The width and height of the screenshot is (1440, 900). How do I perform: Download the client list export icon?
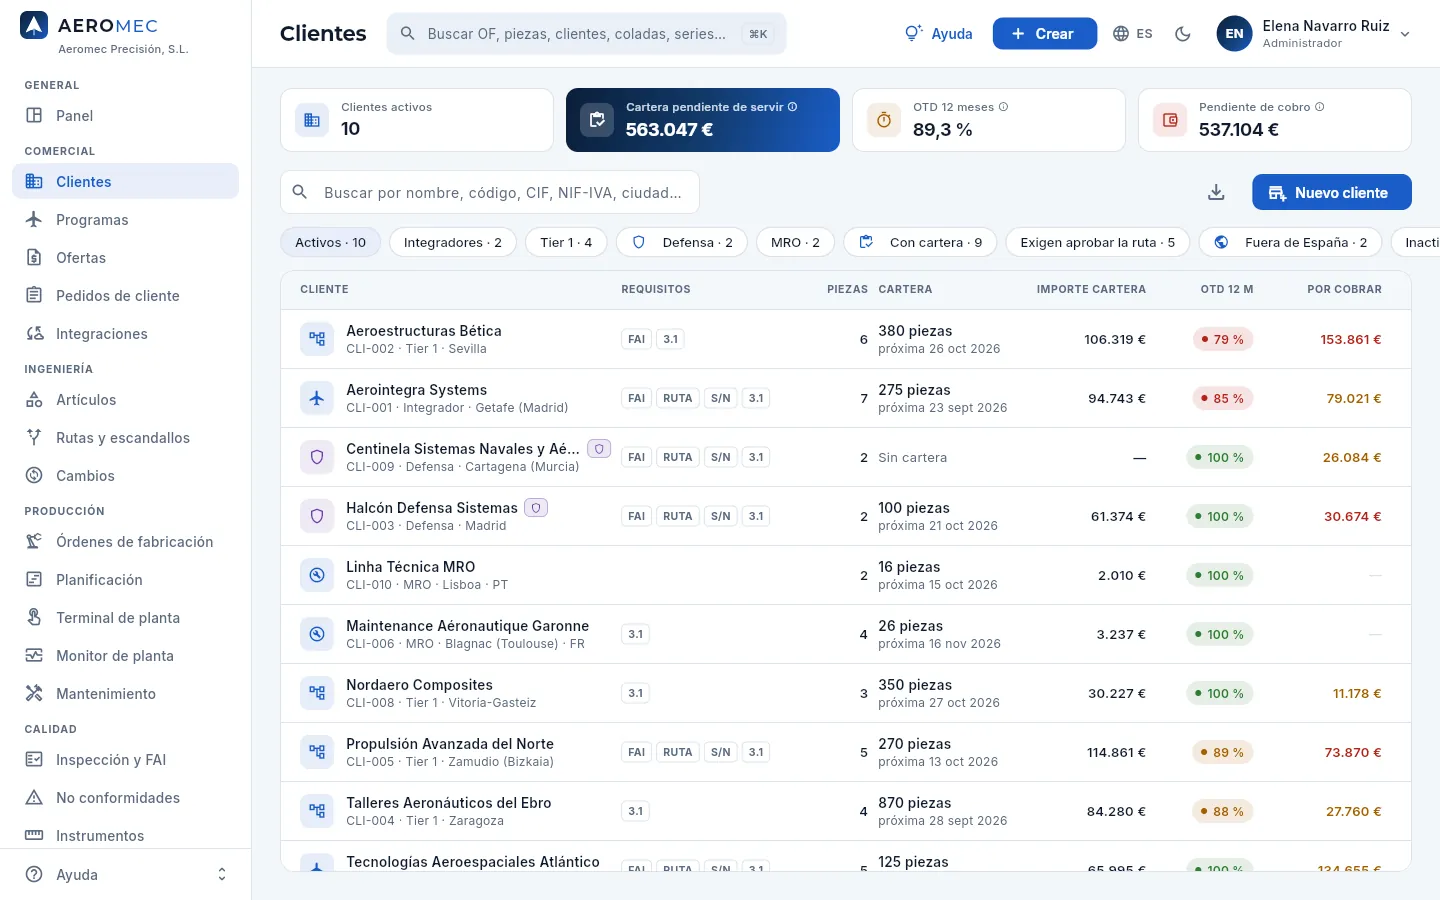click(1216, 193)
